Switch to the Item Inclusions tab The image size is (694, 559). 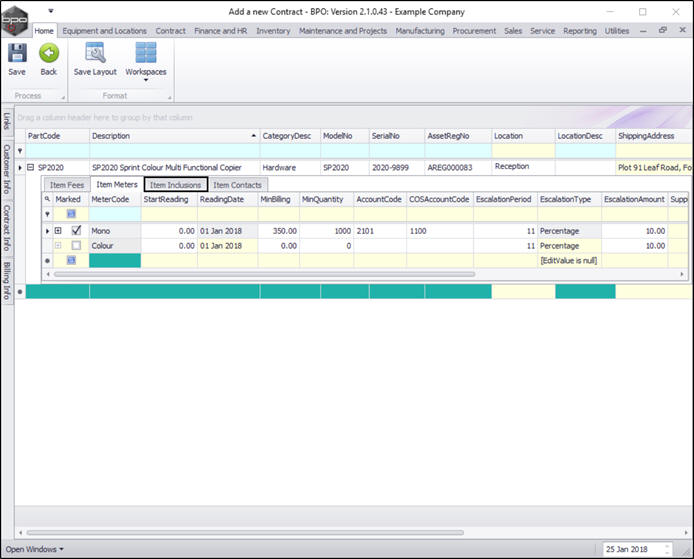(x=175, y=185)
